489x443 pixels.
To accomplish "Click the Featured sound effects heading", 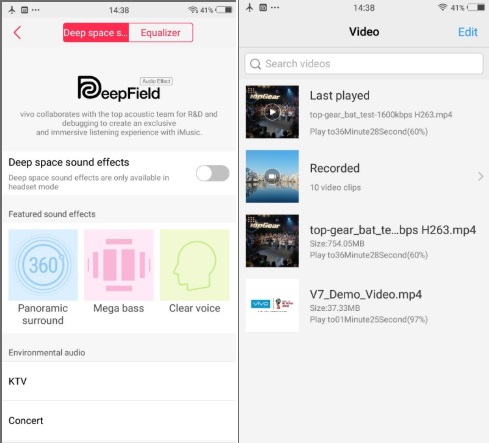I will (52, 214).
